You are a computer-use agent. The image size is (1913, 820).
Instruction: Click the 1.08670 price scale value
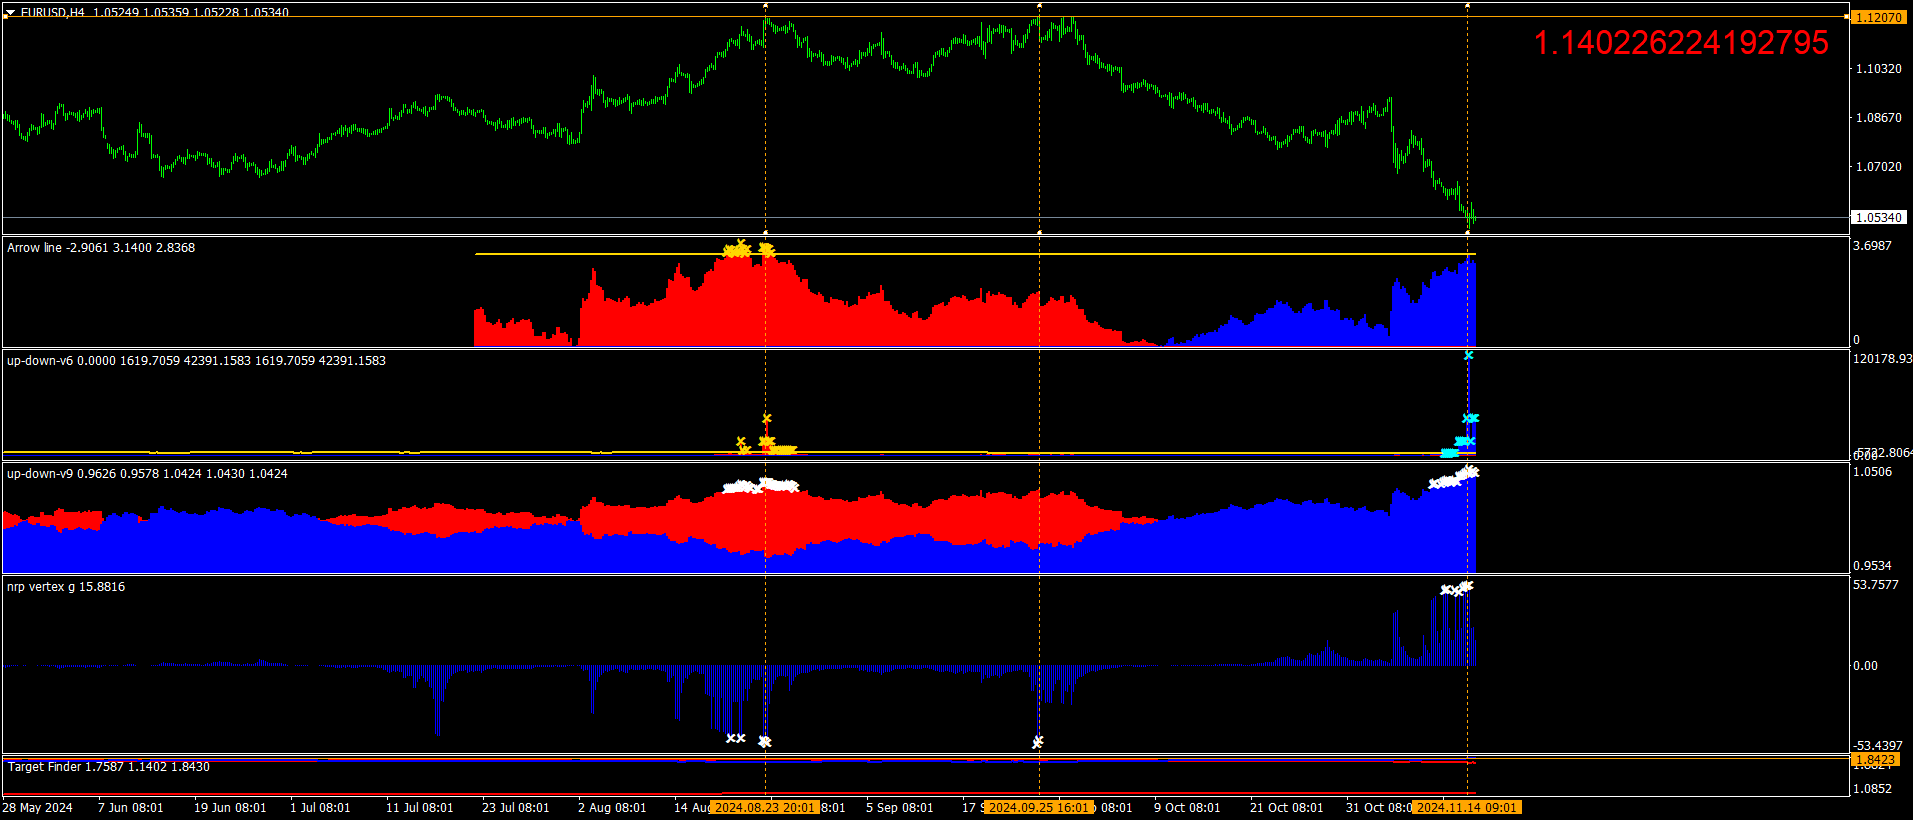click(1878, 117)
